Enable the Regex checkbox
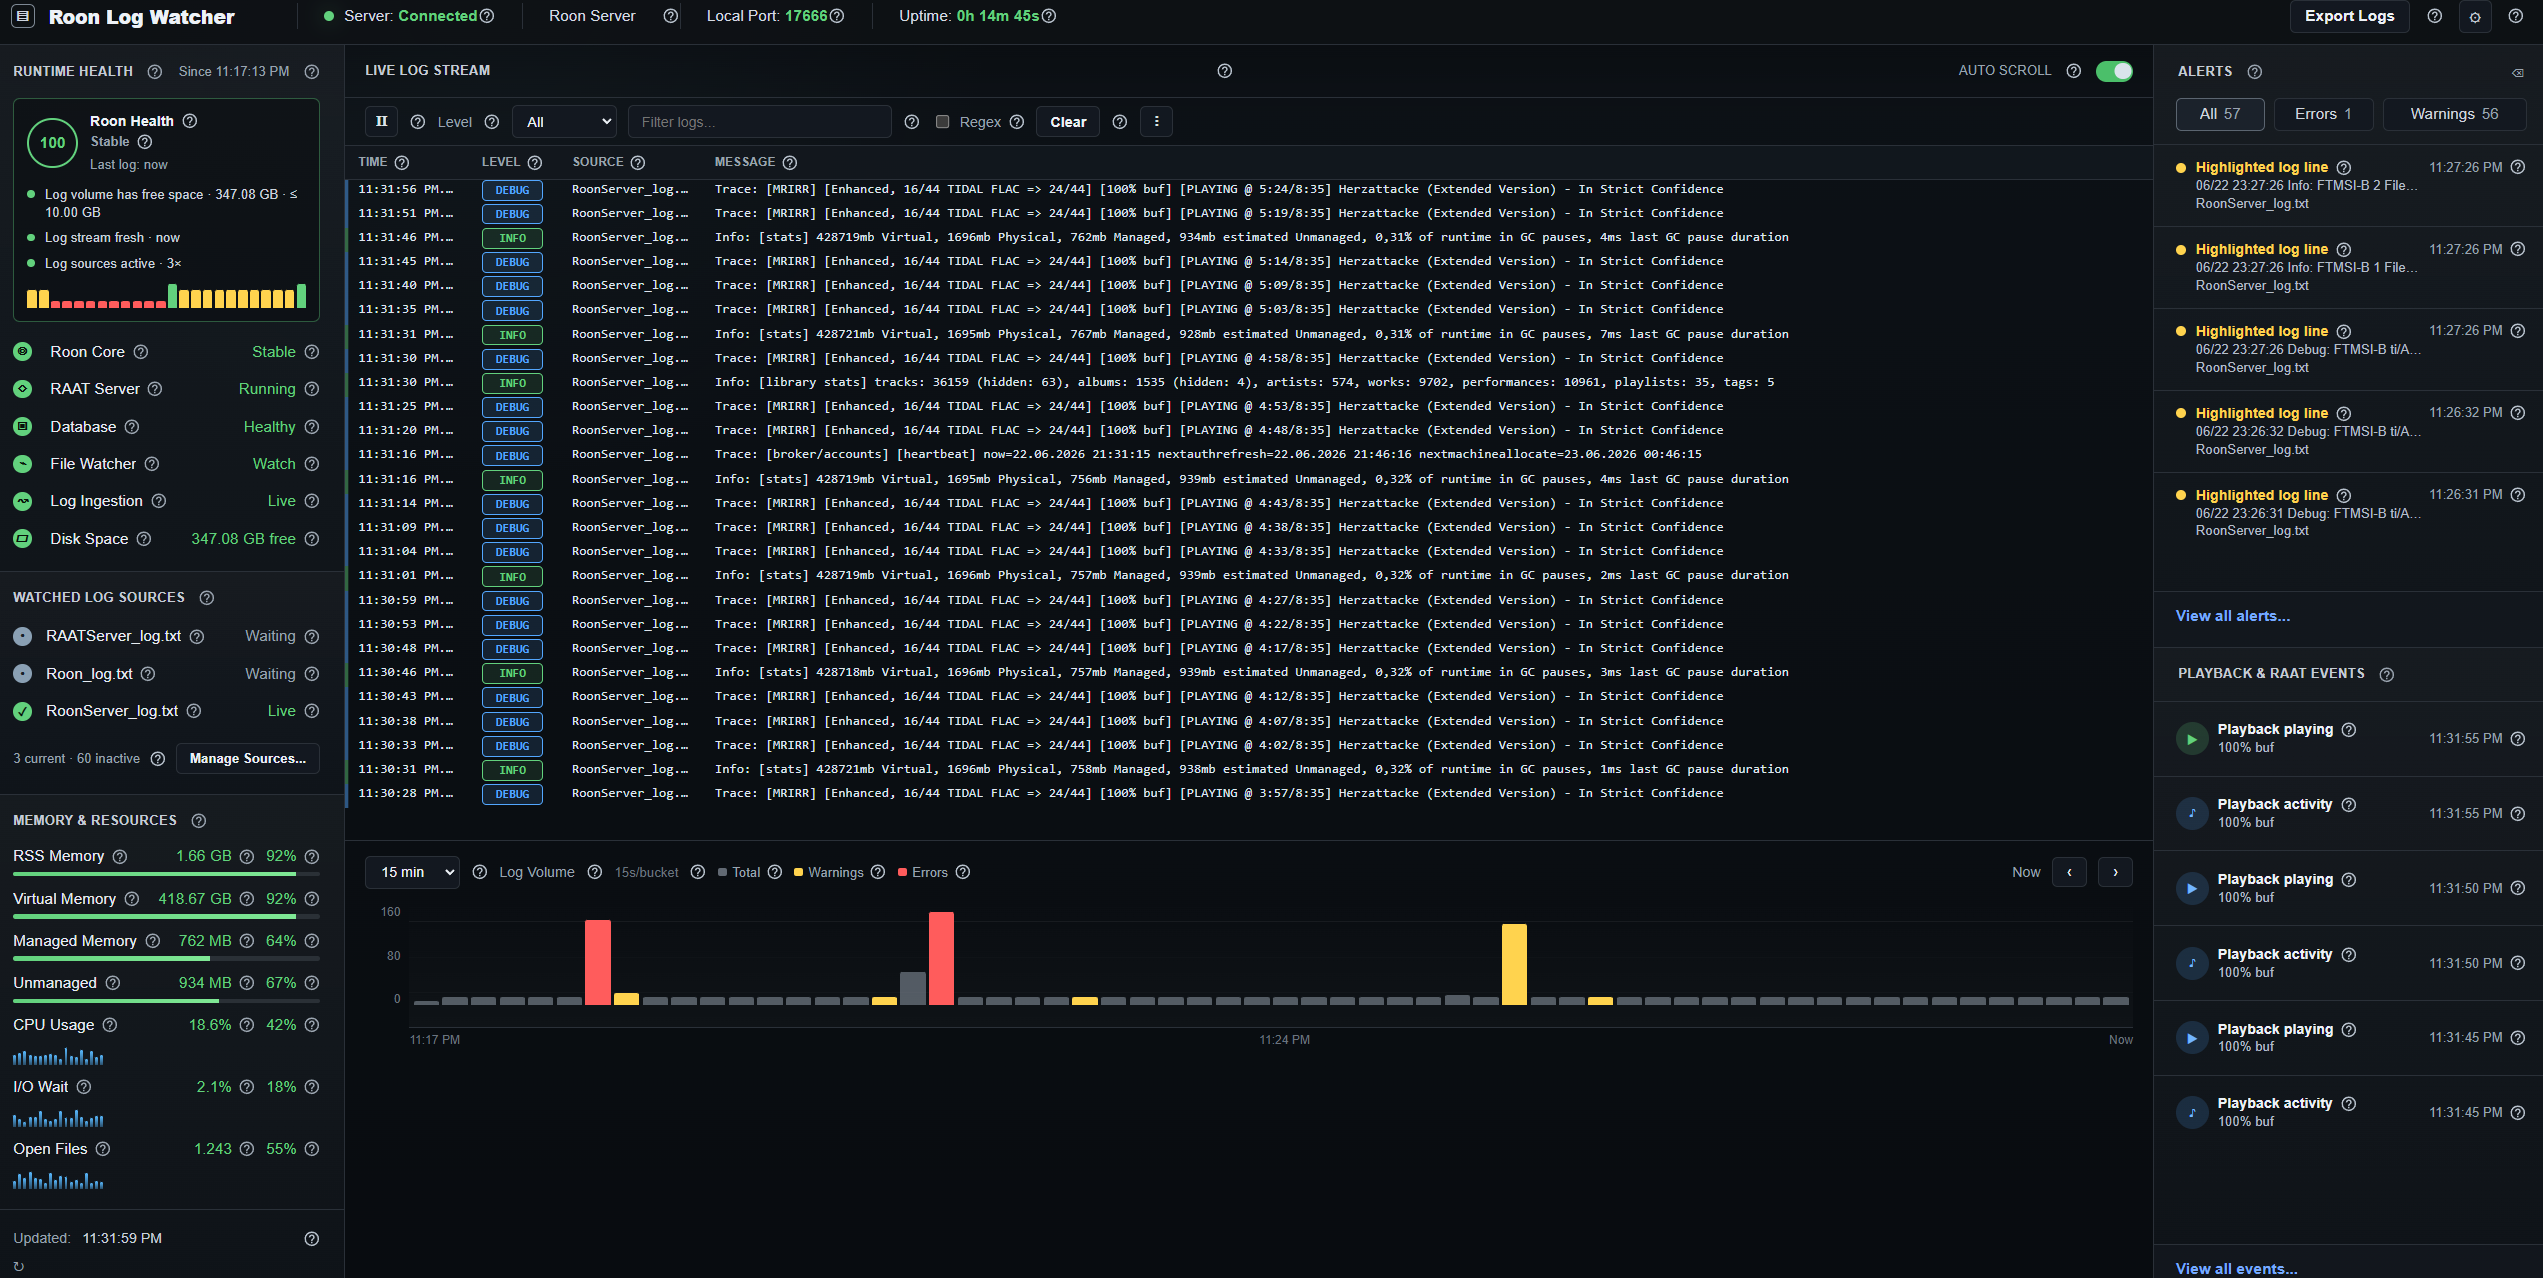The image size is (2543, 1278). [942, 121]
